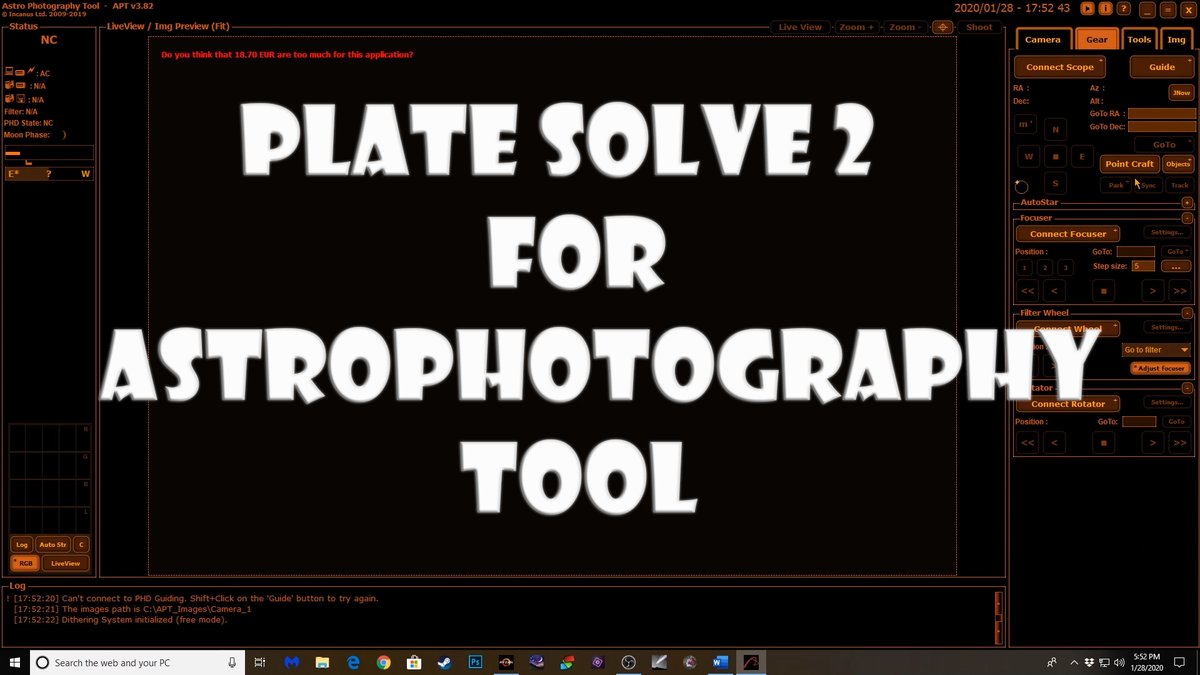Select focuser preset 1 button

point(1024,267)
